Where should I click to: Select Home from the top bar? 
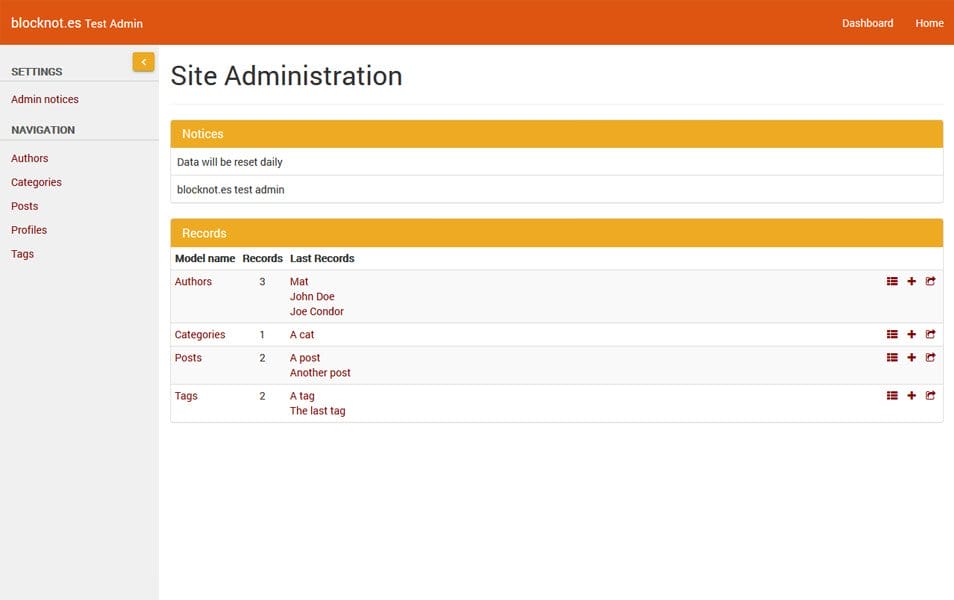pos(929,22)
